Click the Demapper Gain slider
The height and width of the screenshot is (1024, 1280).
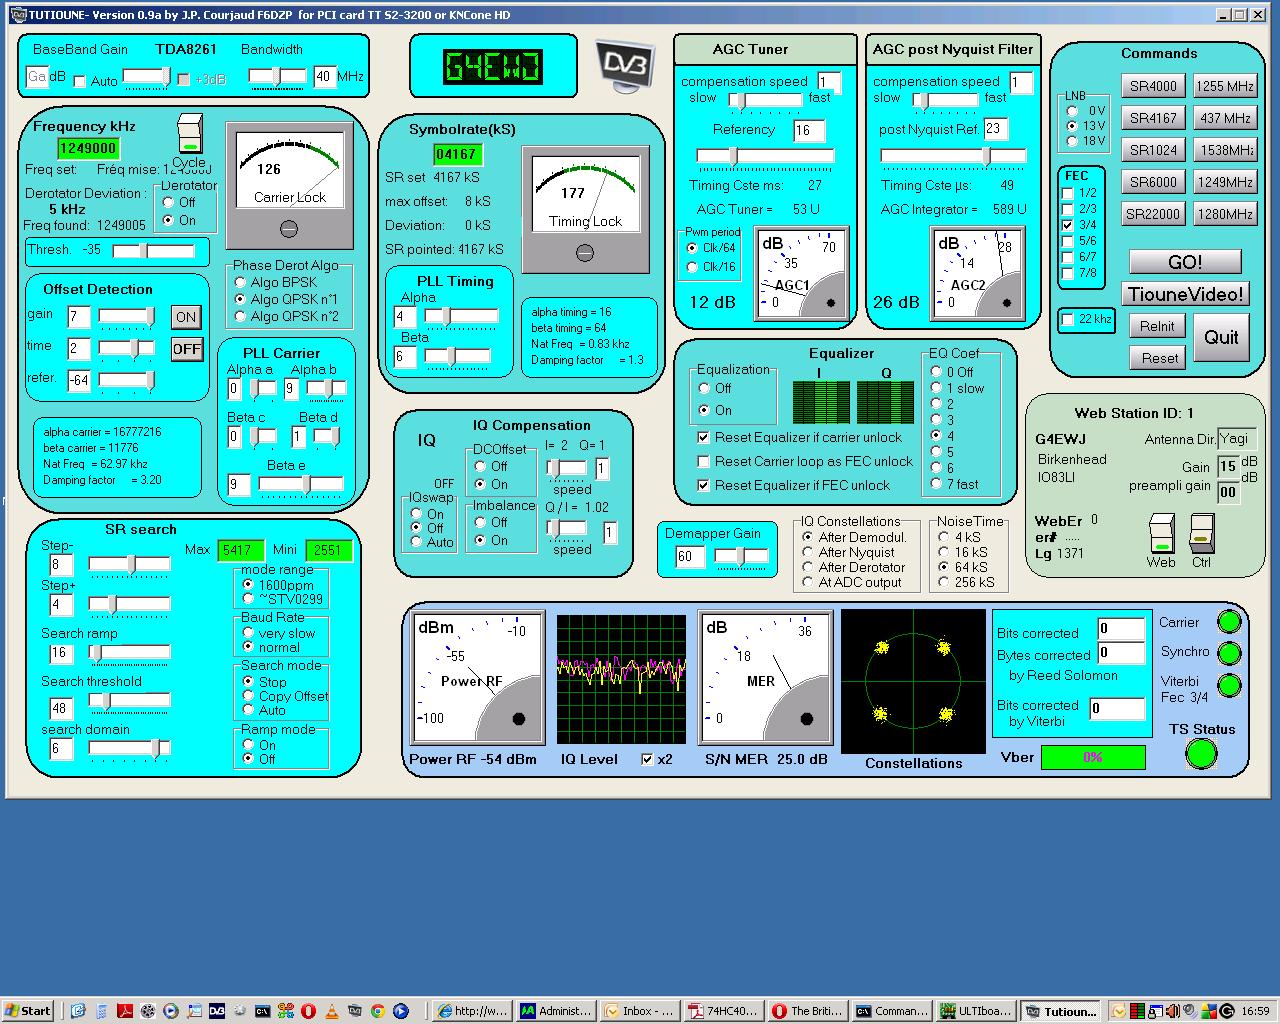coord(740,556)
